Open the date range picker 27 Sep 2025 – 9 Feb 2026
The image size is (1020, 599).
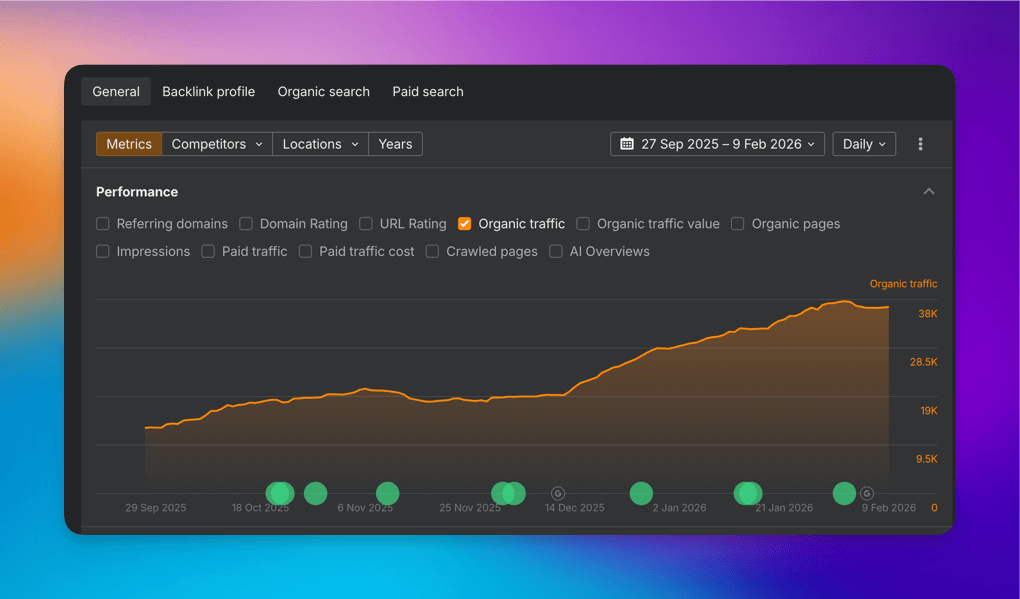pos(718,144)
